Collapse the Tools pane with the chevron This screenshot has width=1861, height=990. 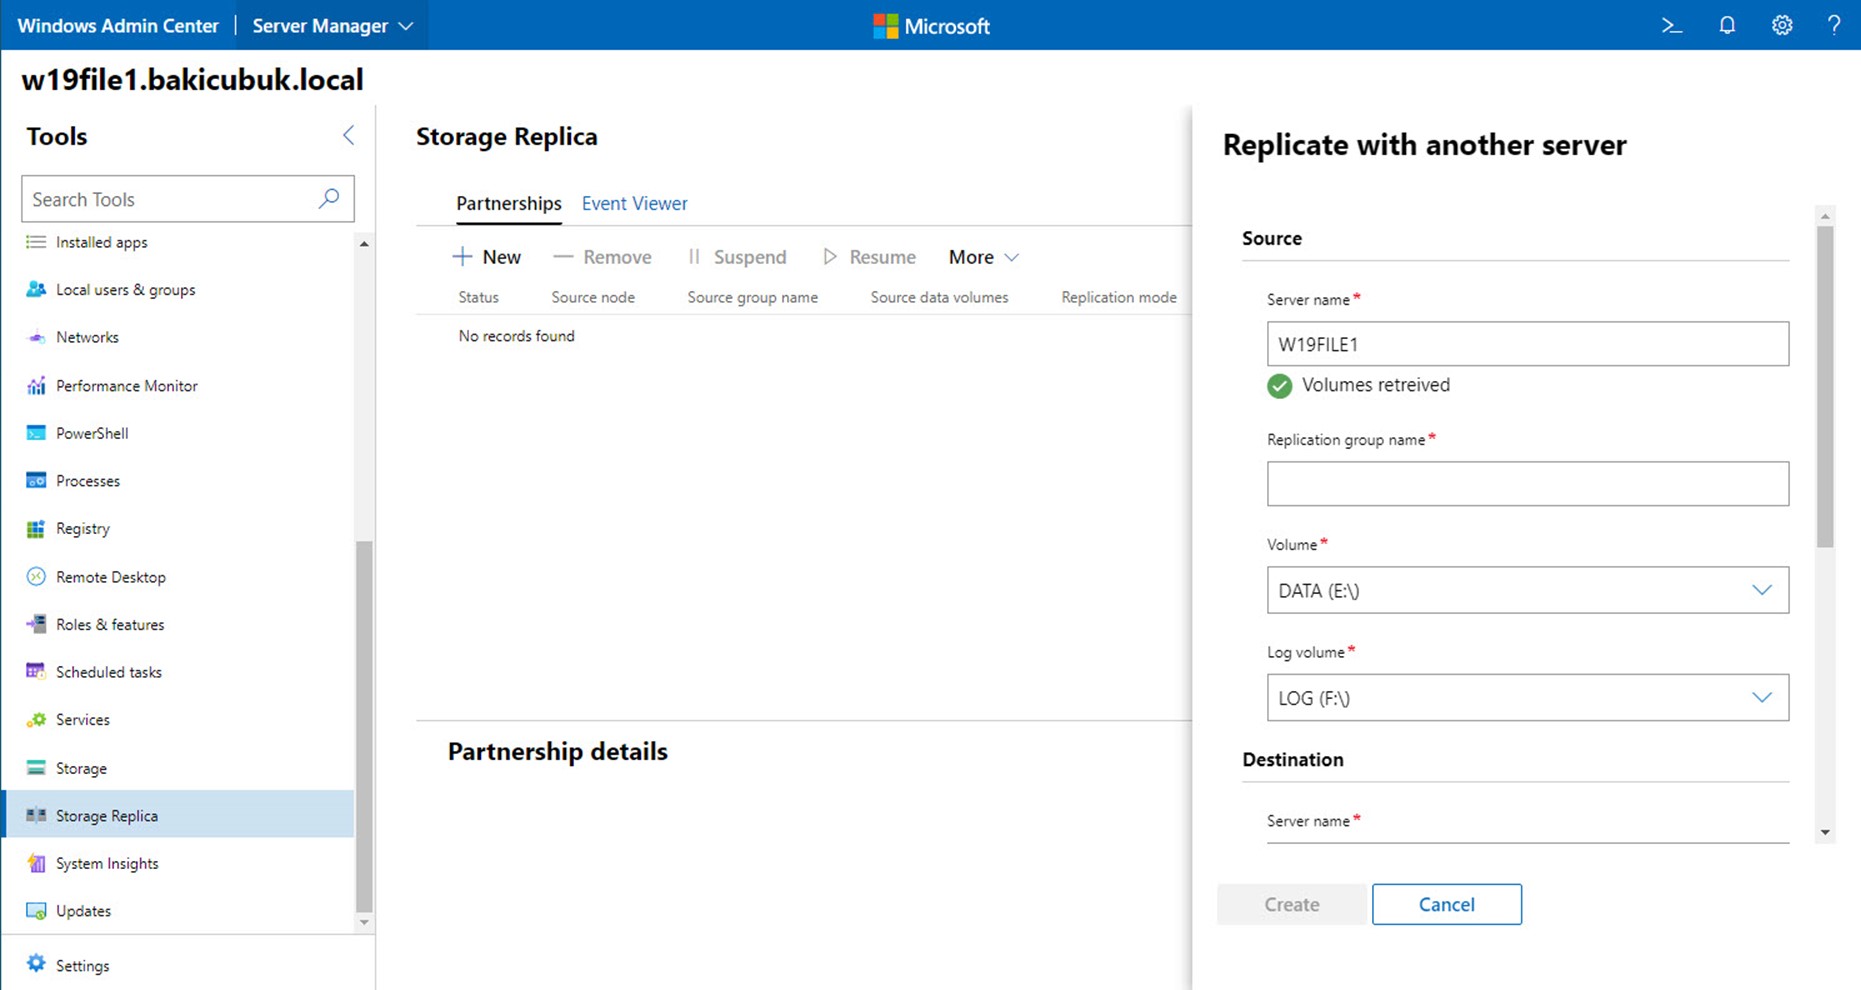(x=348, y=135)
